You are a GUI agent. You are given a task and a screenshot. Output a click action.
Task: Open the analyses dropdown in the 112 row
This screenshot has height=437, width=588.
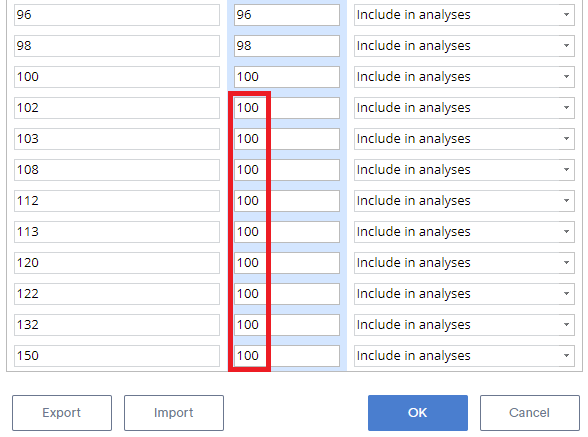point(464,201)
